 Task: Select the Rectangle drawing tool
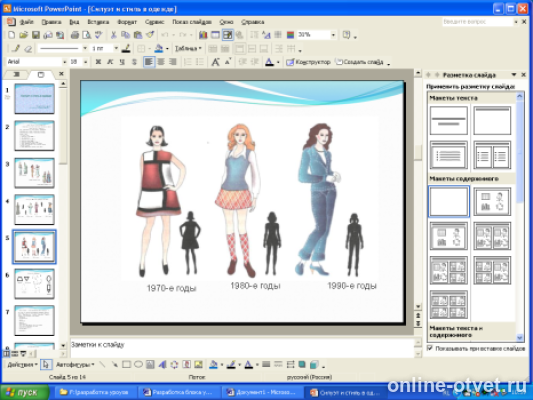126,365
